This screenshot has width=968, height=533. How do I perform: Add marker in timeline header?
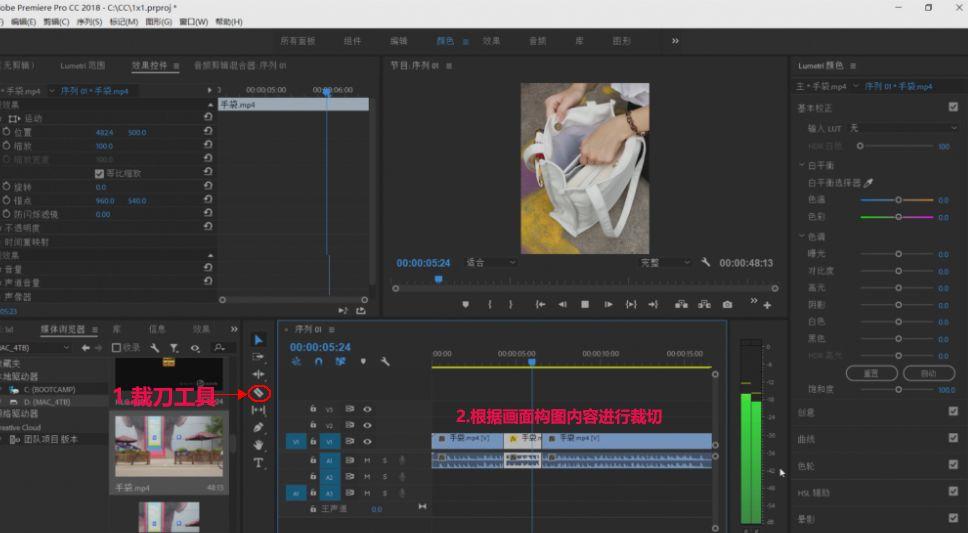point(363,361)
